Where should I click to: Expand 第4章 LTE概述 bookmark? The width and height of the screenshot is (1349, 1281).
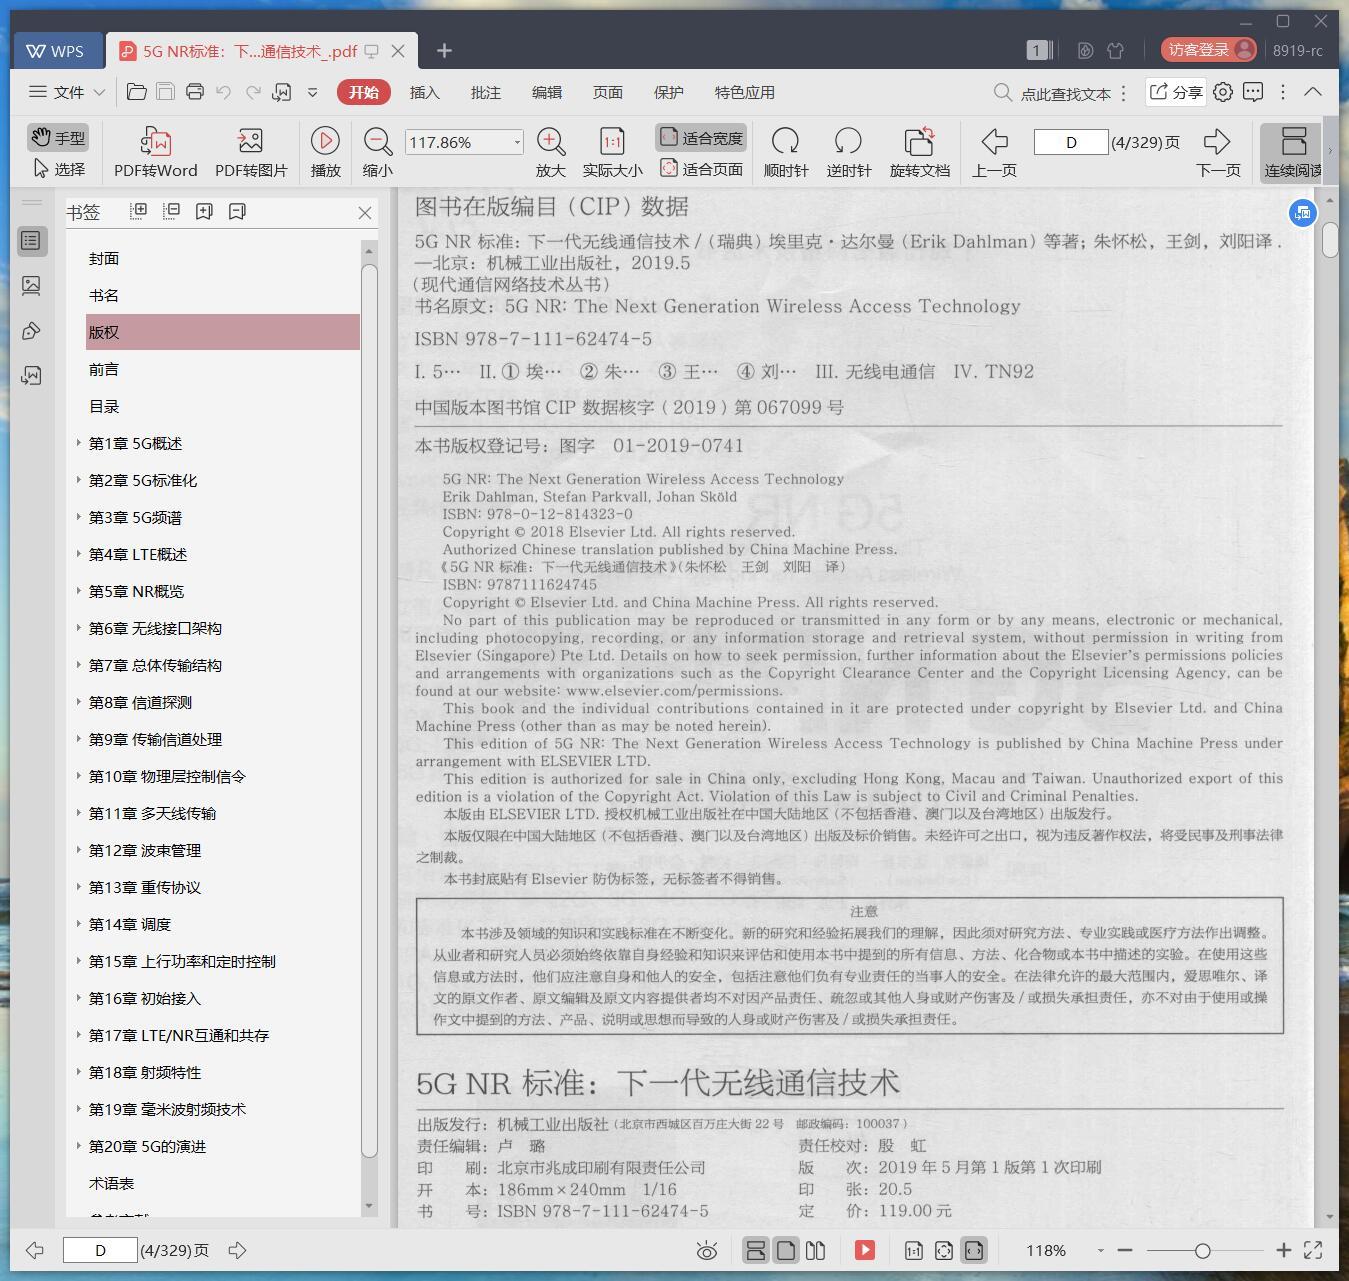(79, 553)
